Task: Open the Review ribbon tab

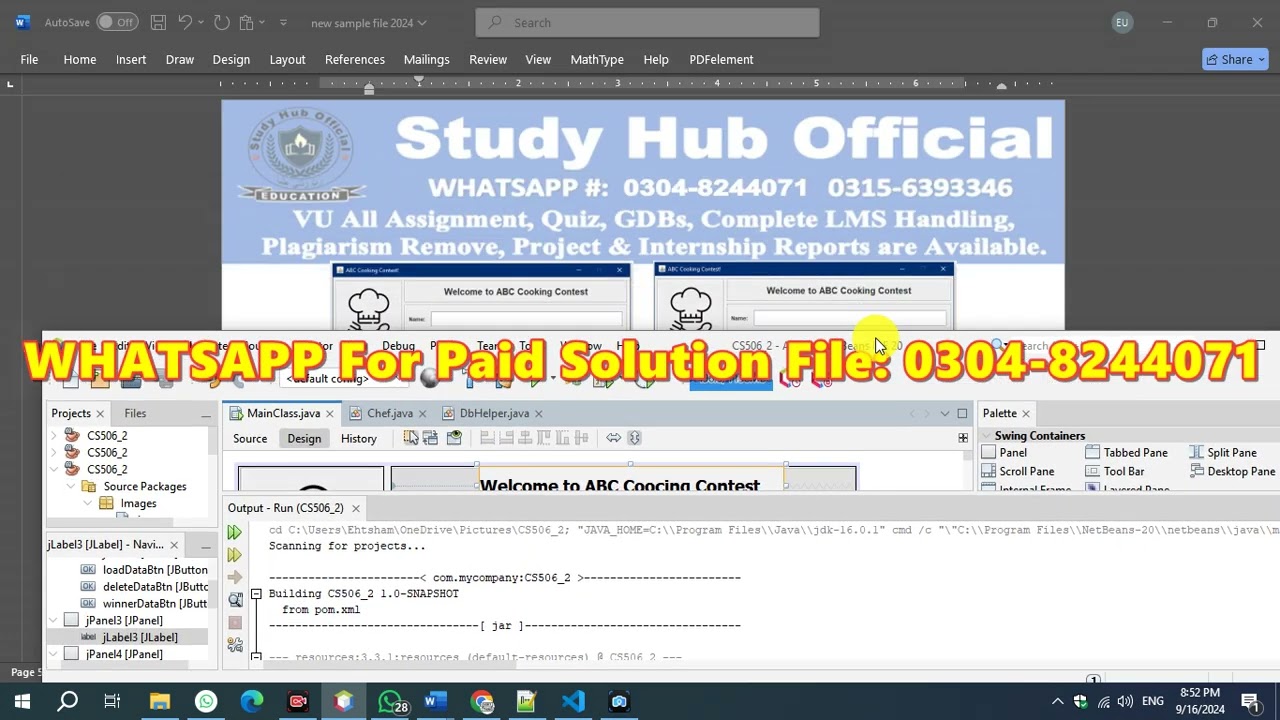Action: coord(488,59)
